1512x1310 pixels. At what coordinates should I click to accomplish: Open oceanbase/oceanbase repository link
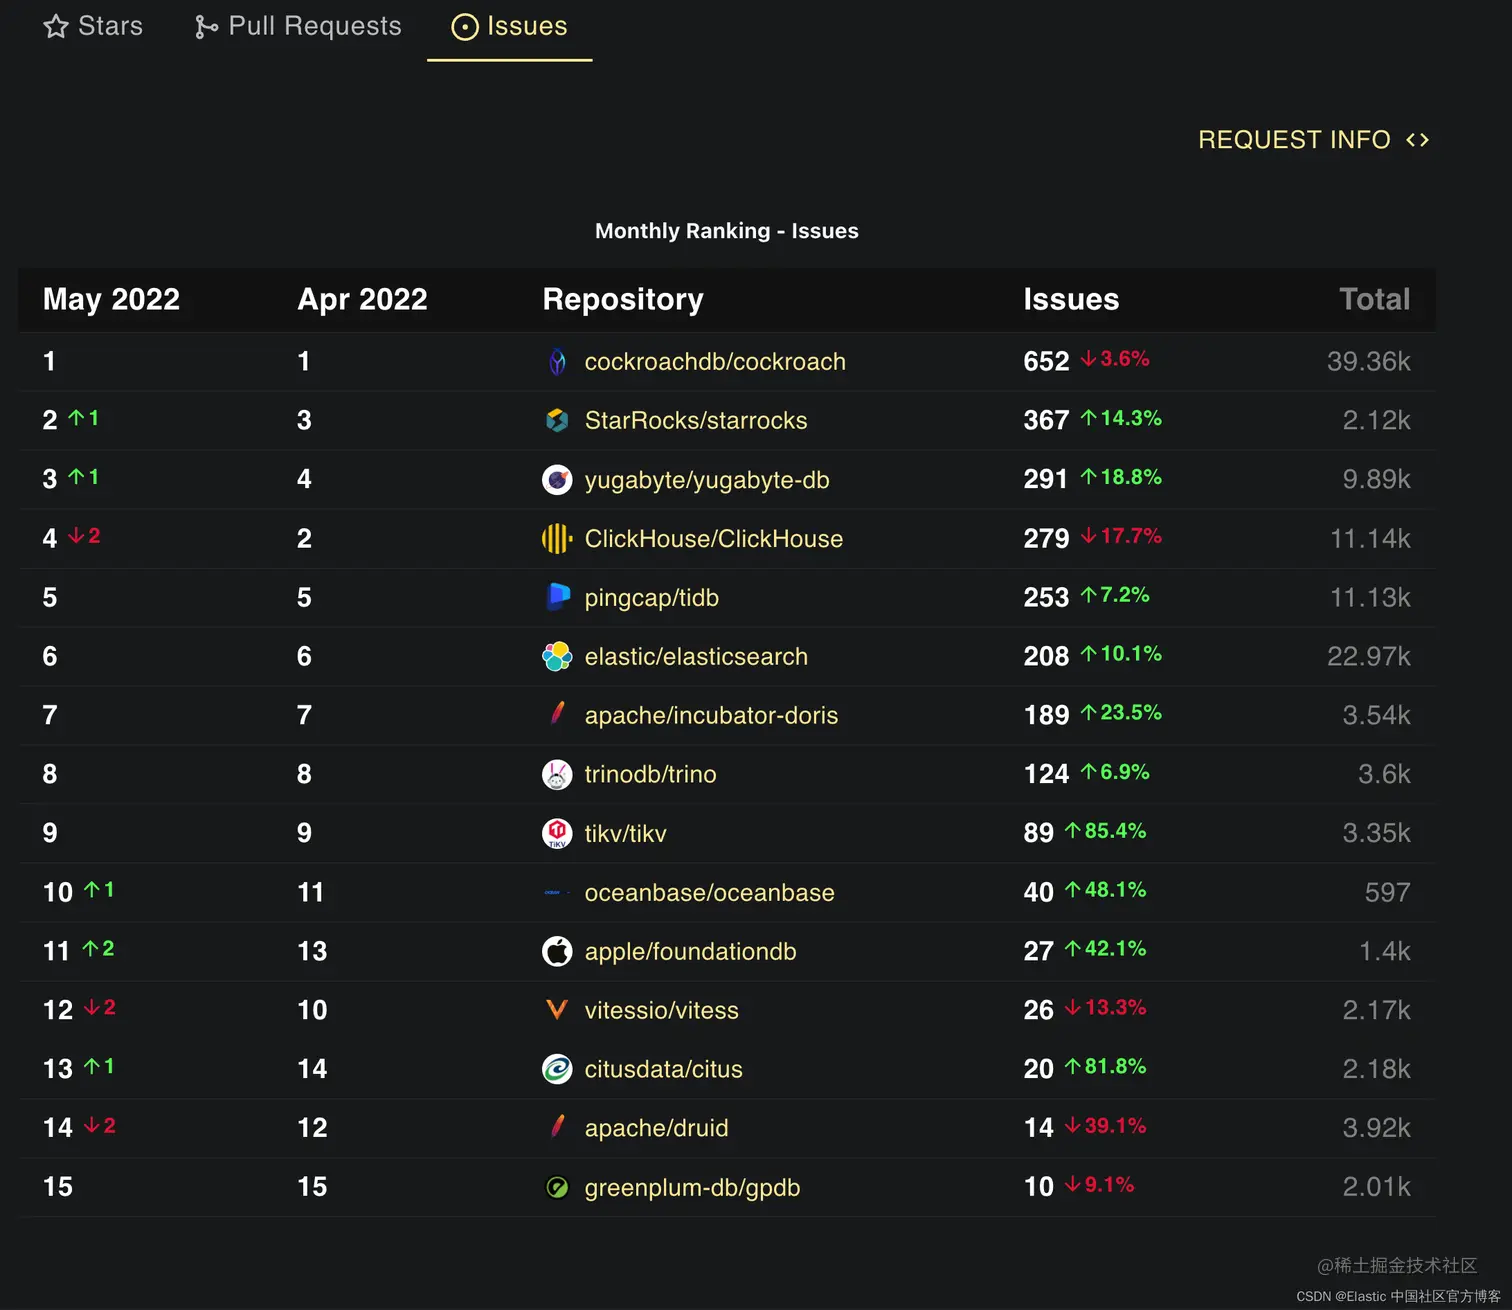(709, 892)
